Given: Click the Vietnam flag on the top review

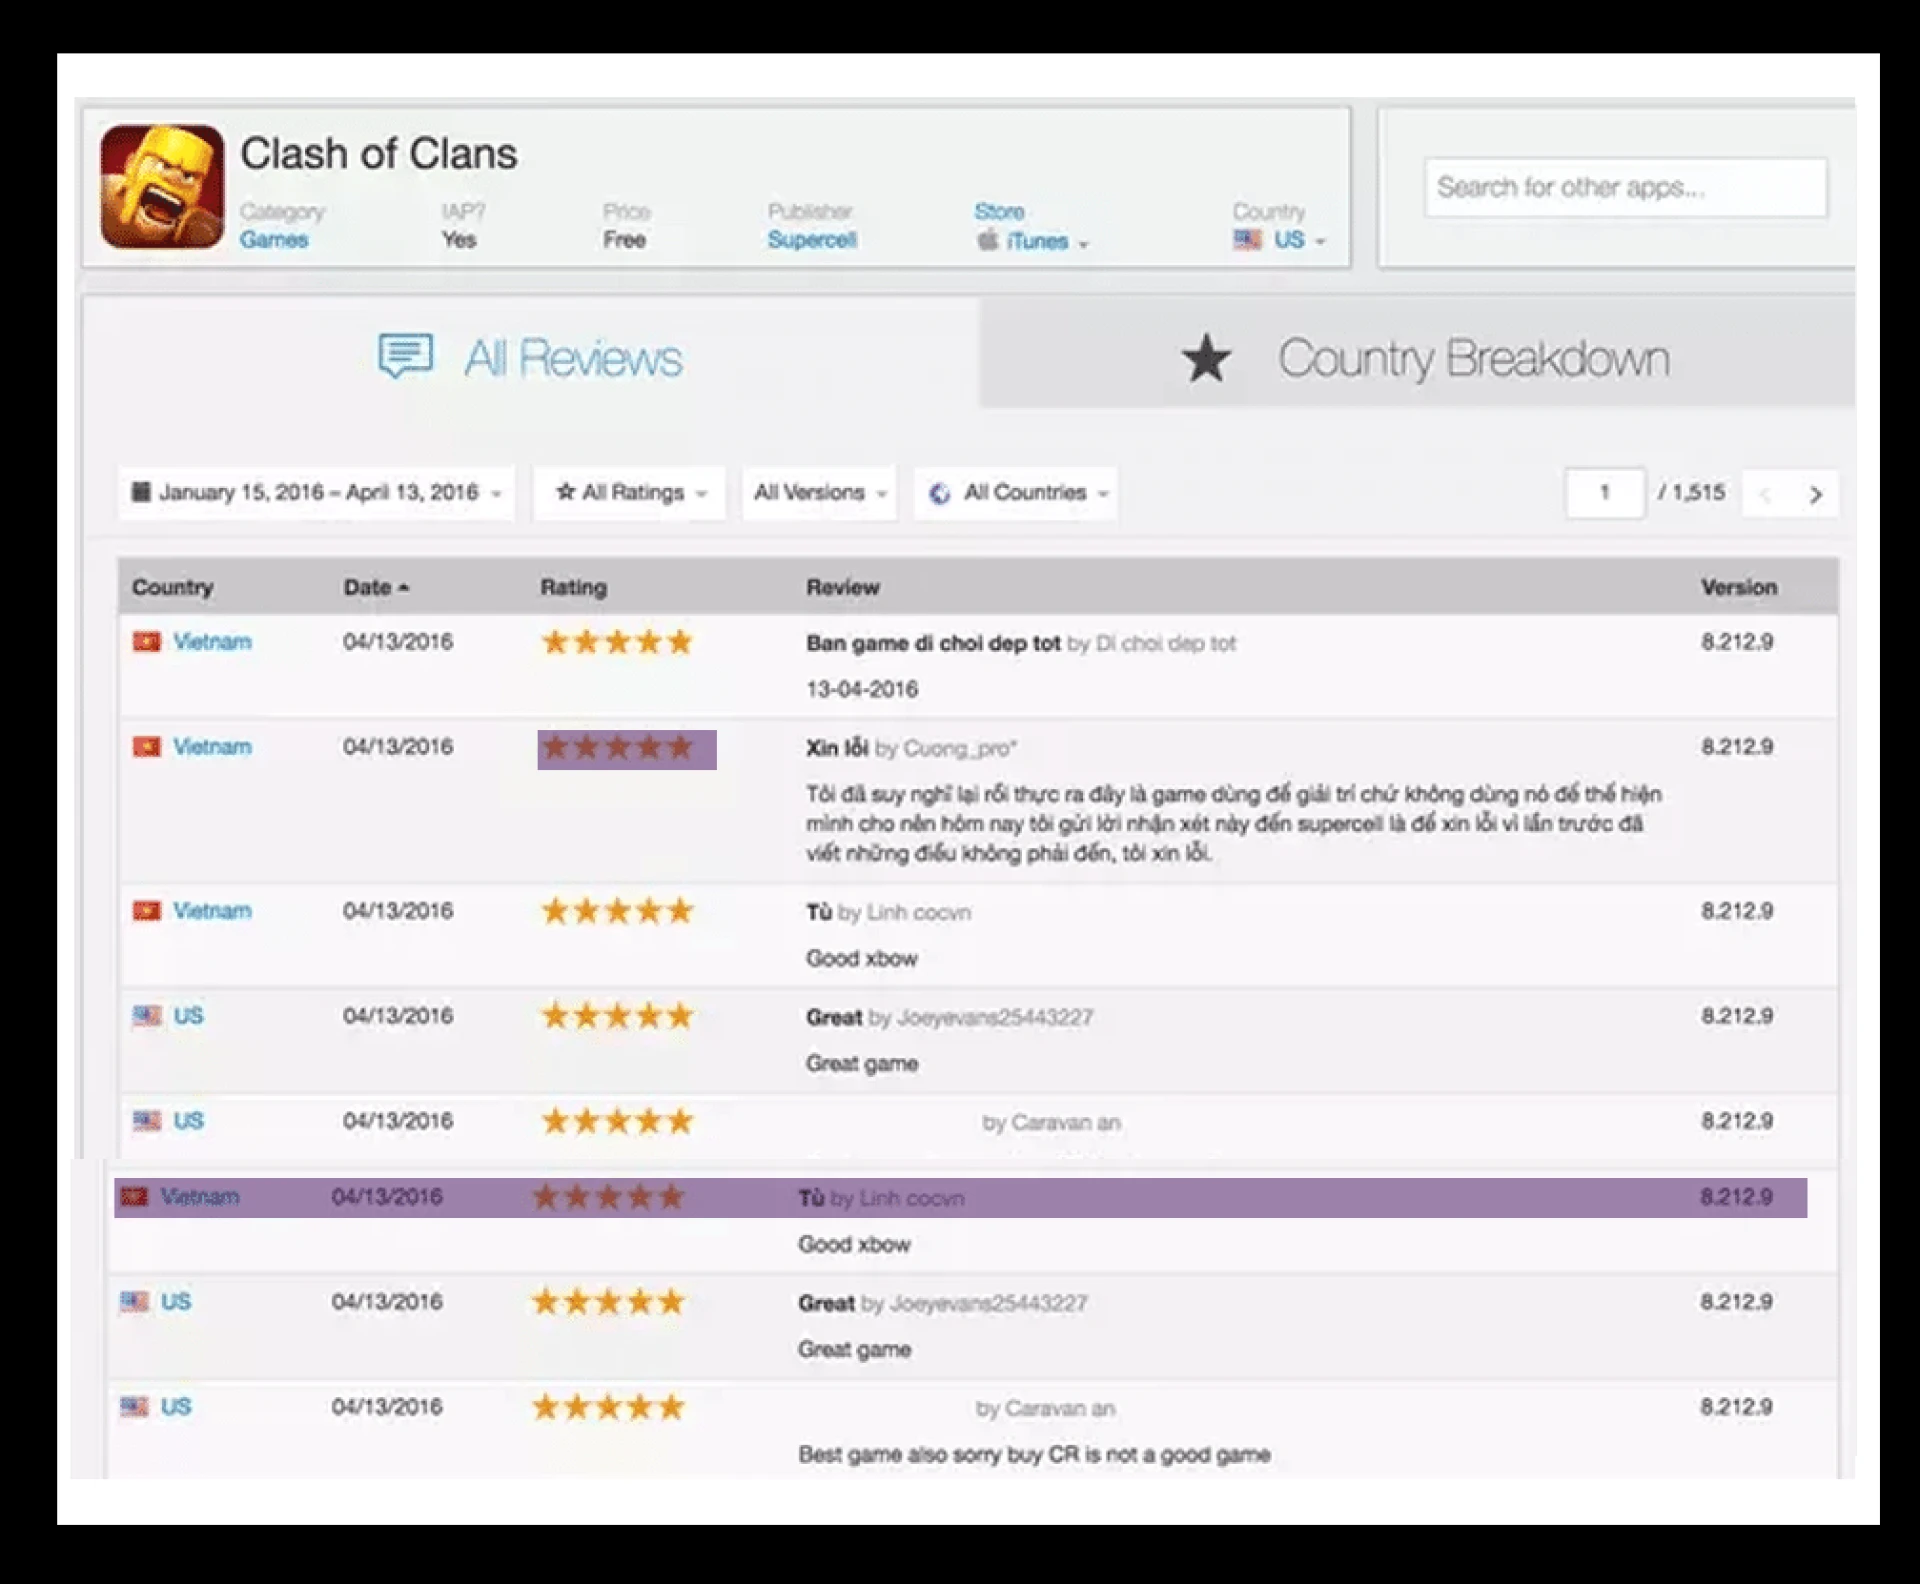Looking at the screenshot, I should [x=145, y=641].
